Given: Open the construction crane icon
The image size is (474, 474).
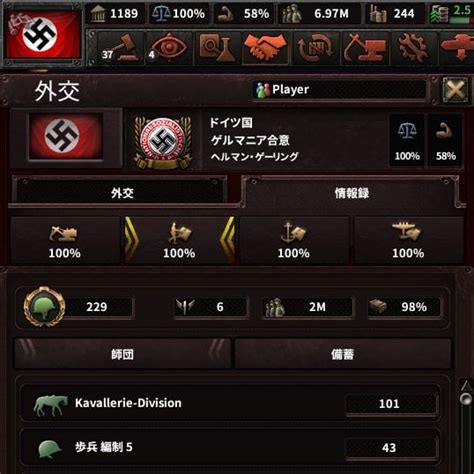Looking at the screenshot, I should pyautogui.click(x=364, y=48).
